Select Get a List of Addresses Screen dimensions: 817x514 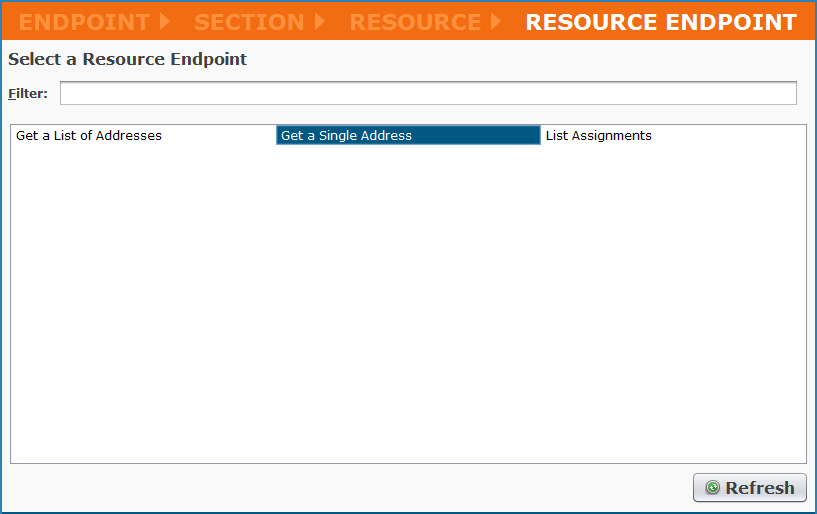(89, 135)
